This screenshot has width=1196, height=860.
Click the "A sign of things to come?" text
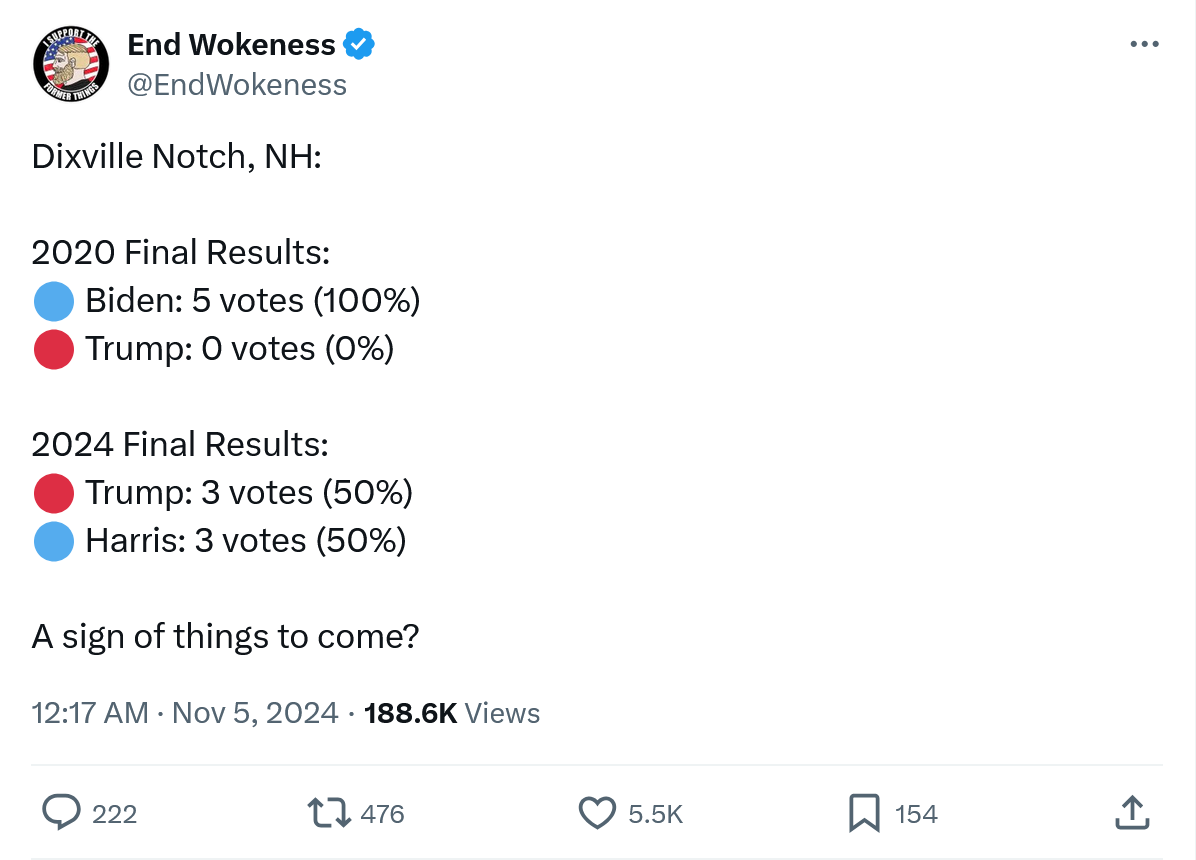pos(225,637)
